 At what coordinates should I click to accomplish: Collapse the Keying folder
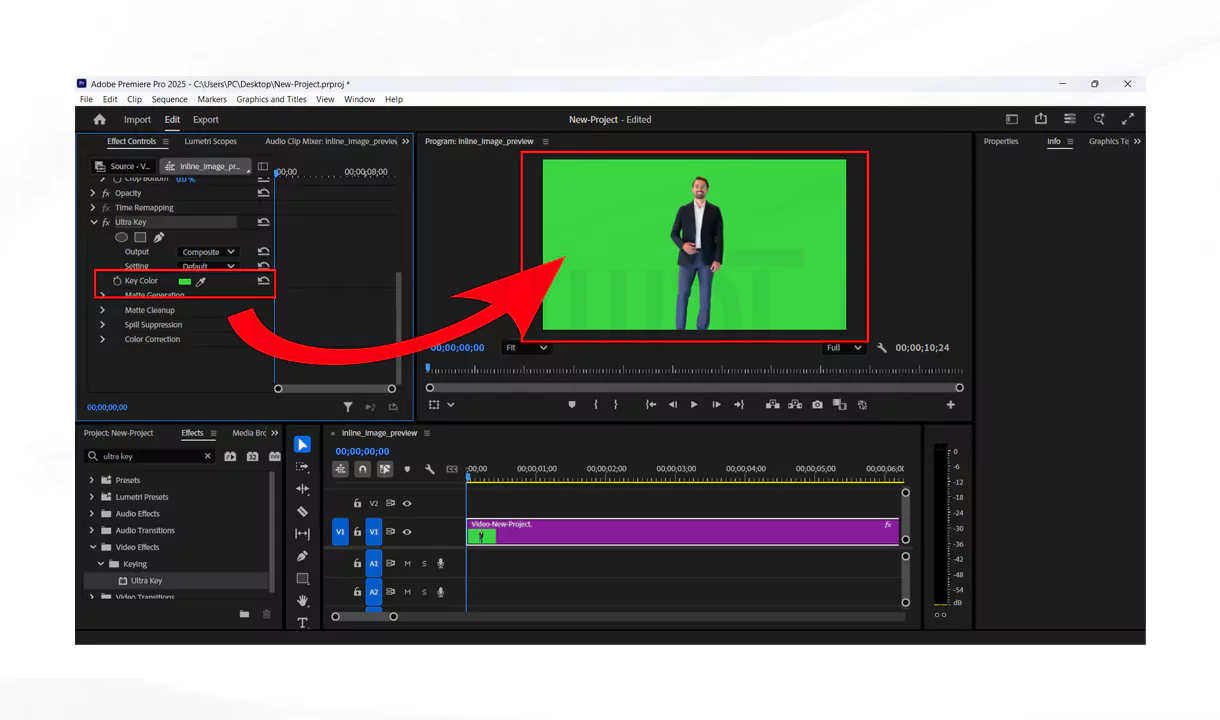[x=101, y=564]
